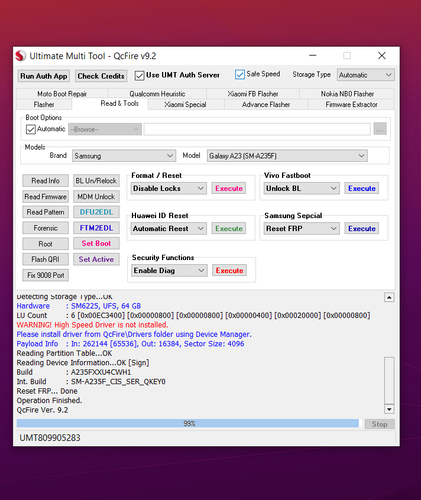Click the QcFire app logo icon
This screenshot has width=421, height=500.
point(21,56)
